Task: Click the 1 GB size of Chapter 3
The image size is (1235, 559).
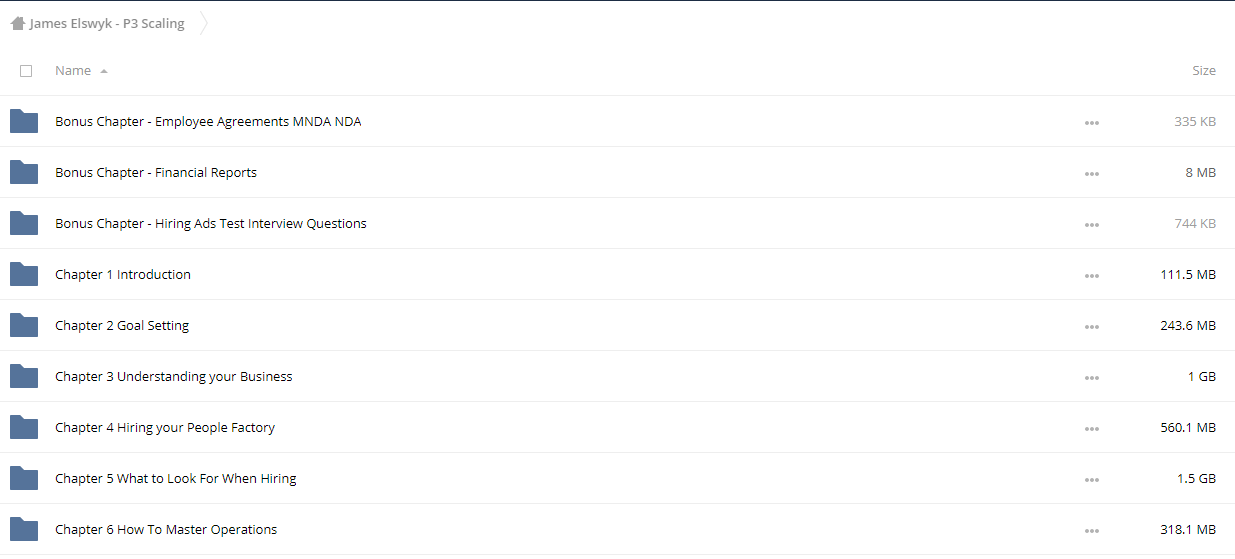Action: click(1202, 377)
